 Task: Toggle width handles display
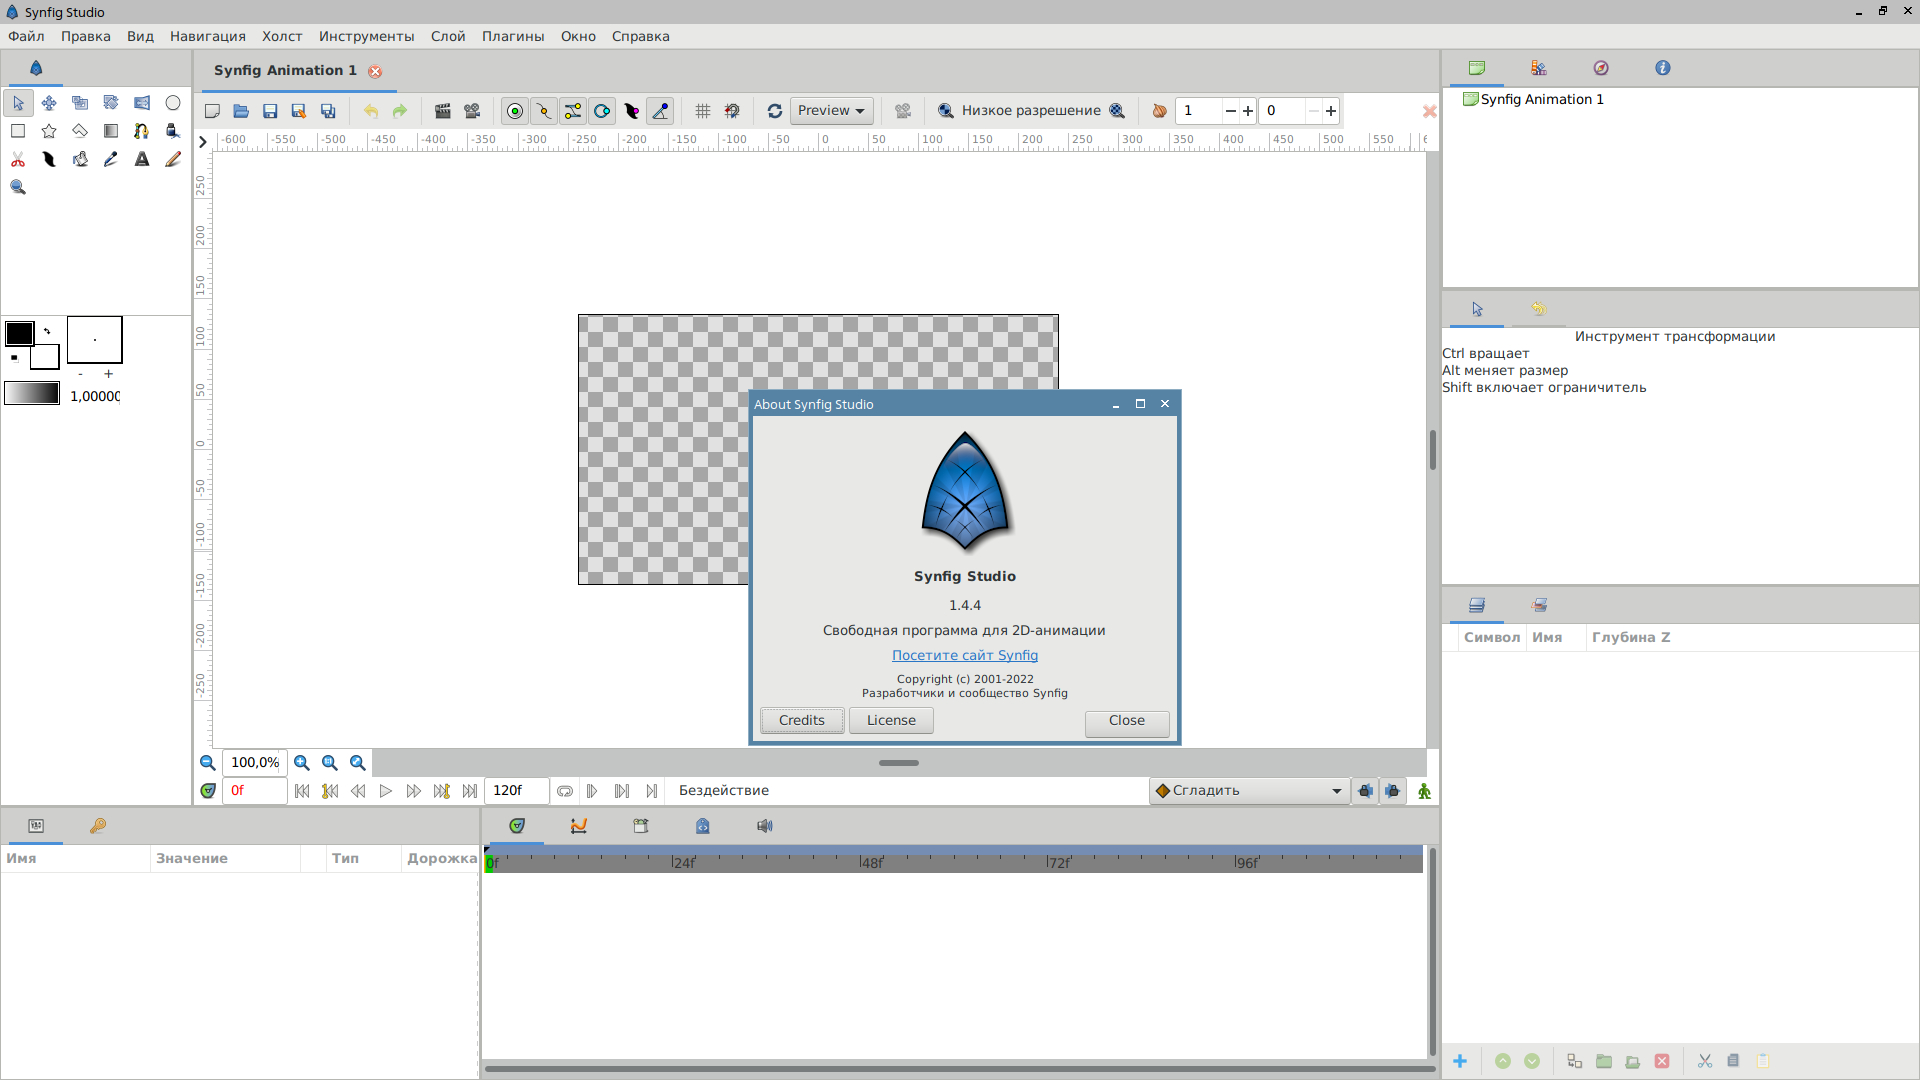pos(631,111)
